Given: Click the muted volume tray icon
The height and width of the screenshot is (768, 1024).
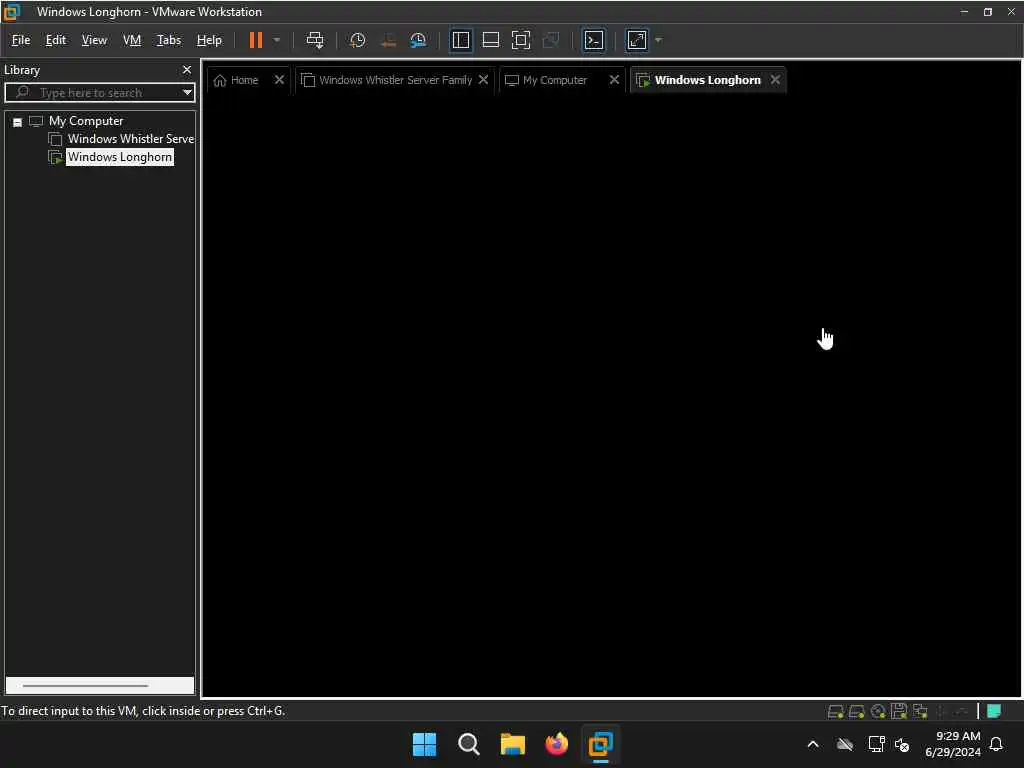Looking at the screenshot, I should (x=902, y=744).
